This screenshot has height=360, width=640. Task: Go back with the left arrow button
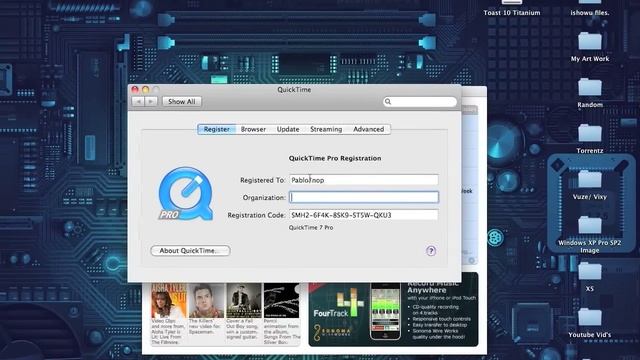pyautogui.click(x=138, y=101)
